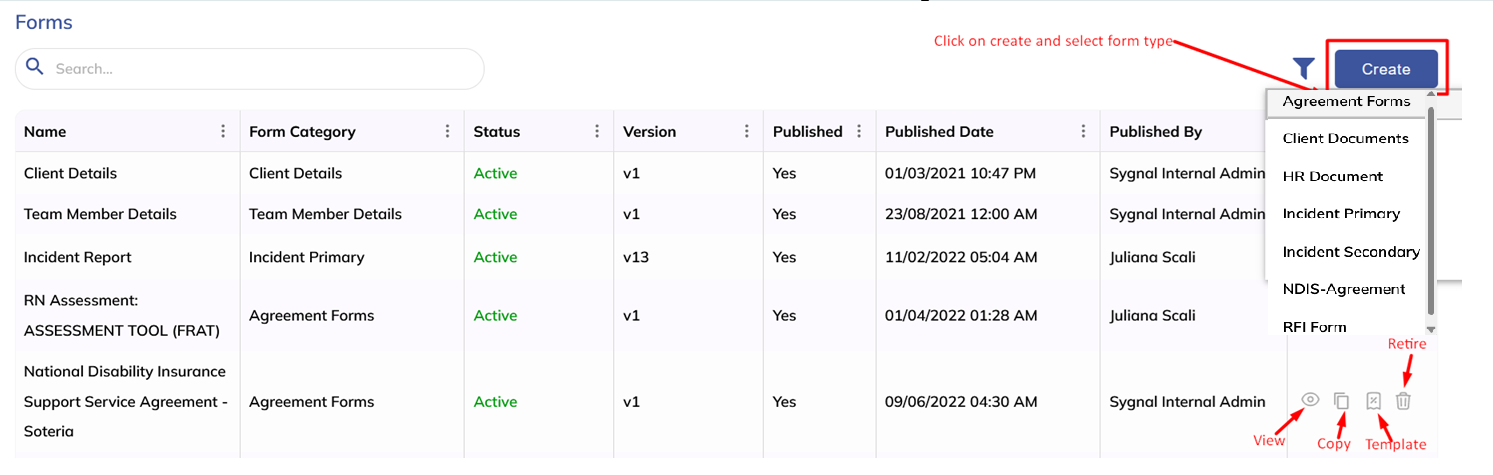The image size is (1493, 475).
Task: Click the Copy form icon
Action: click(1342, 401)
